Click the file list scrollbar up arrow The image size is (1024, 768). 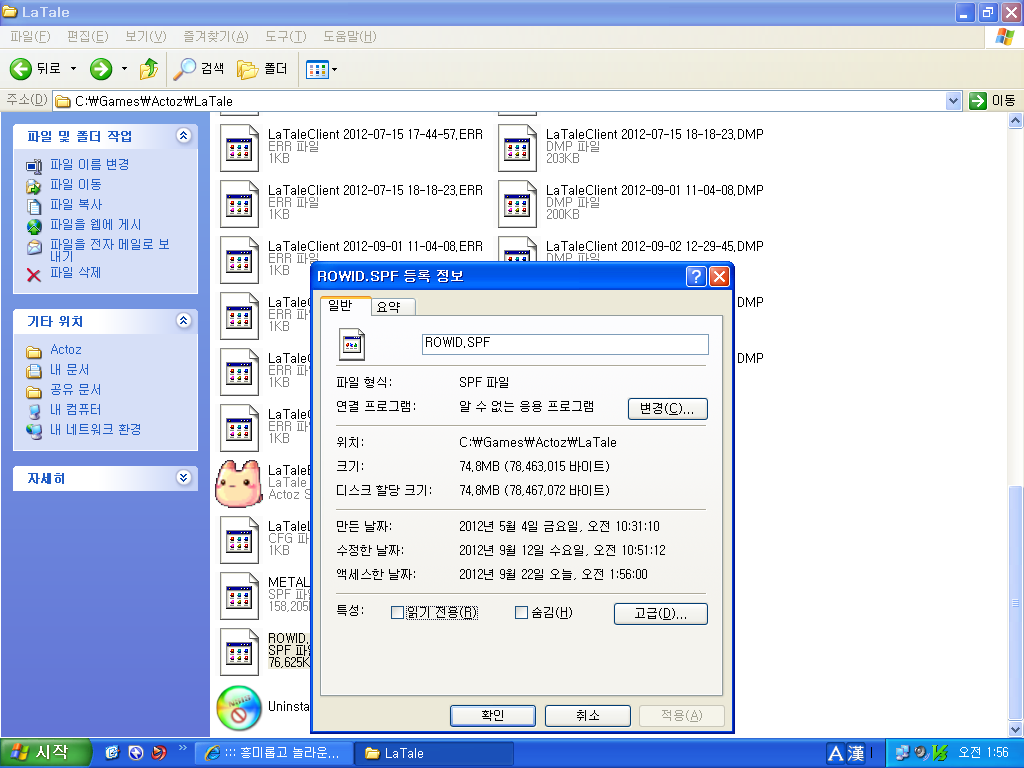coord(1016,120)
